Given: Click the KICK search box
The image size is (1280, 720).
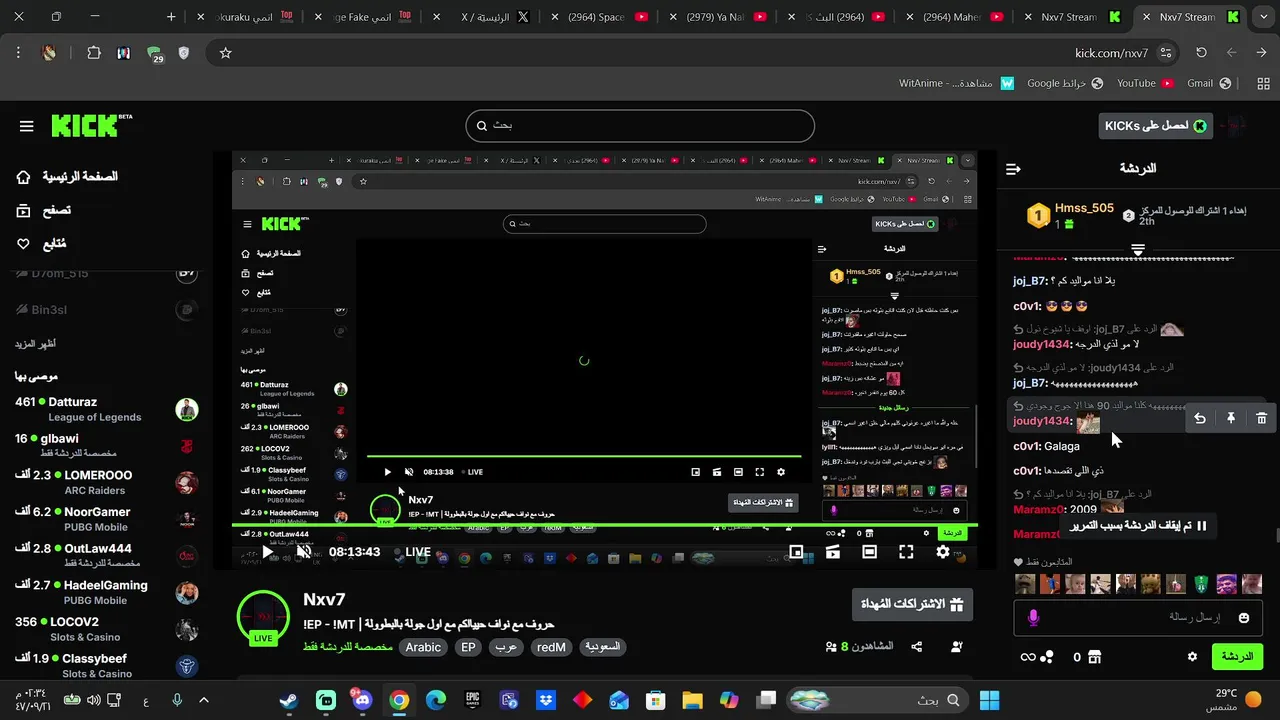Looking at the screenshot, I should [x=640, y=126].
